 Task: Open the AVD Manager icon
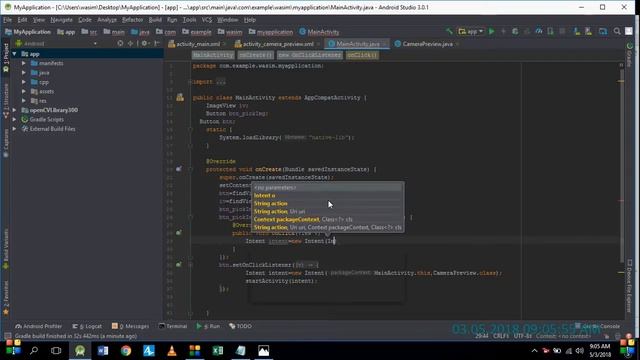(x=577, y=31)
